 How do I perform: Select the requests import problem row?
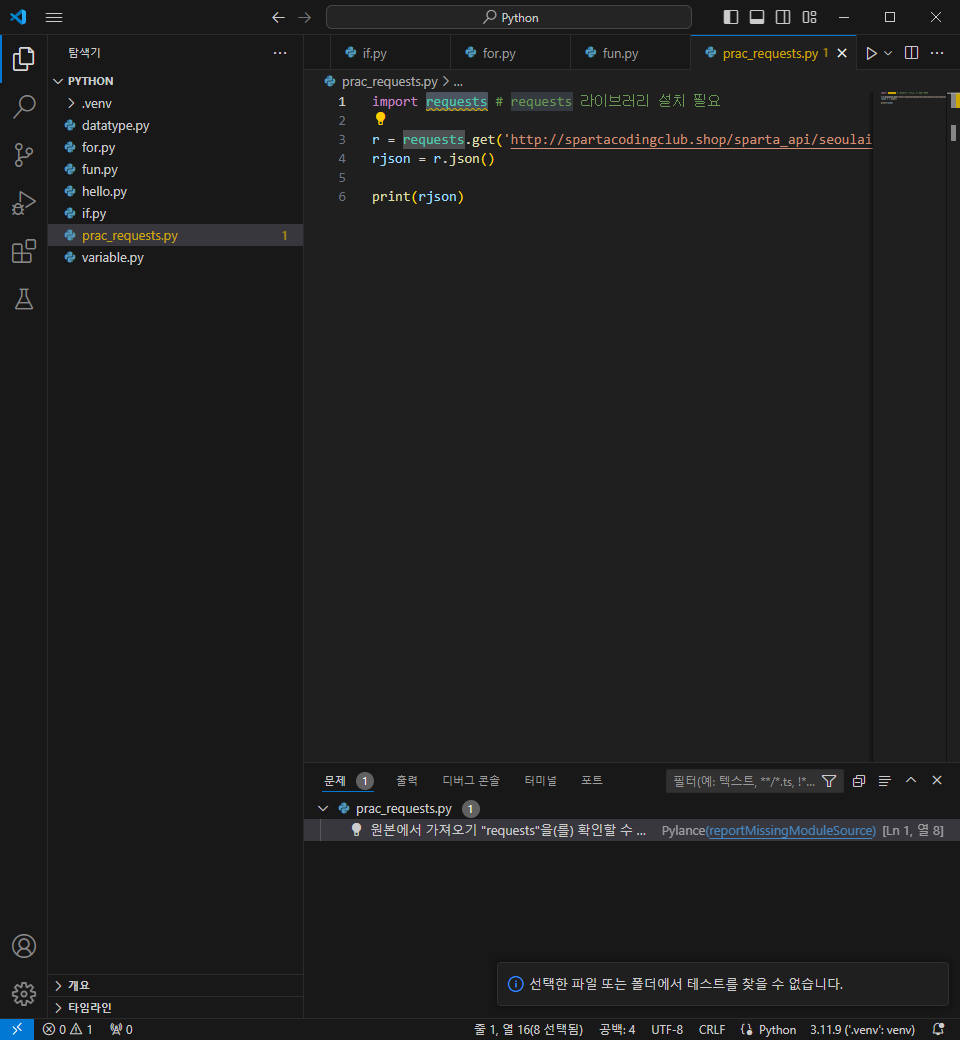(x=630, y=830)
